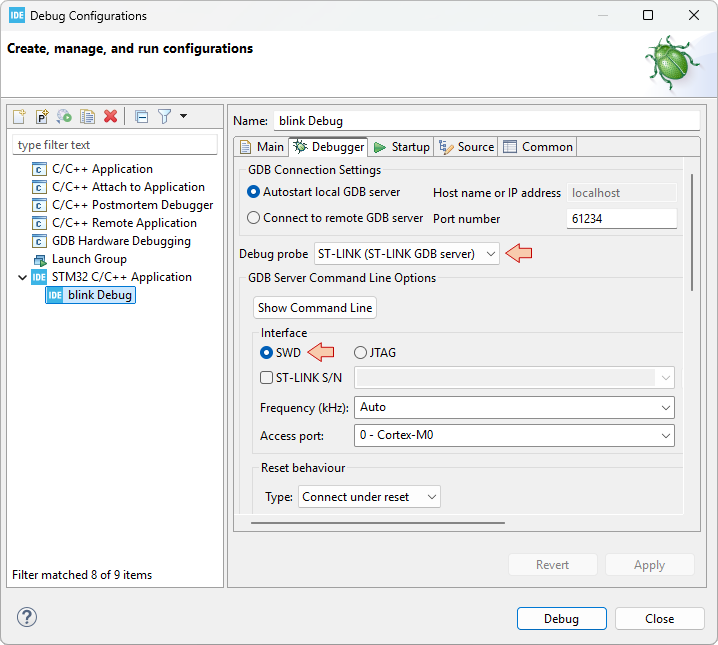
Task: Choose the JTAG interface option
Action: tap(361, 352)
